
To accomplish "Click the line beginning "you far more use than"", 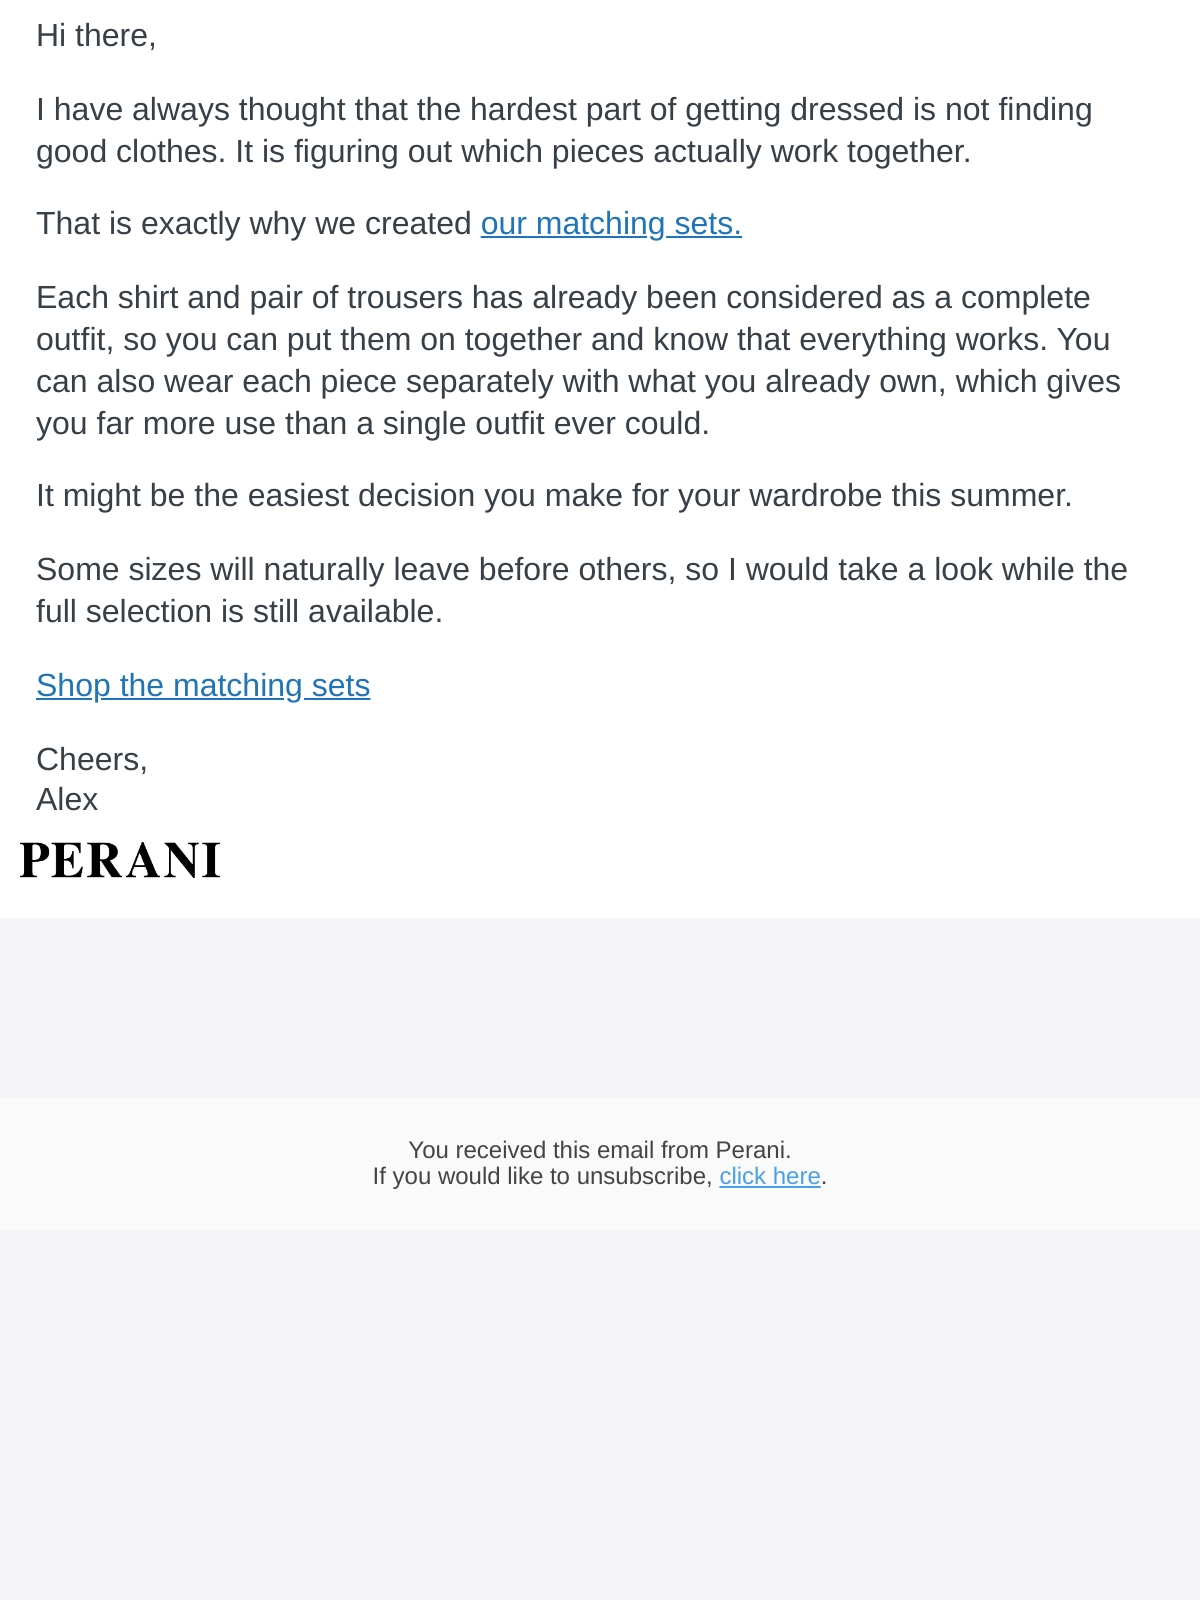I will (x=373, y=423).
